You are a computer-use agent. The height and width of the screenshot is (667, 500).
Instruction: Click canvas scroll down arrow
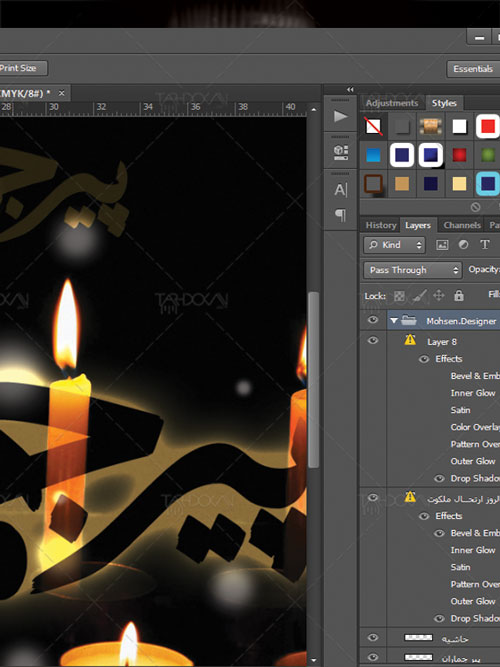tap(314, 661)
